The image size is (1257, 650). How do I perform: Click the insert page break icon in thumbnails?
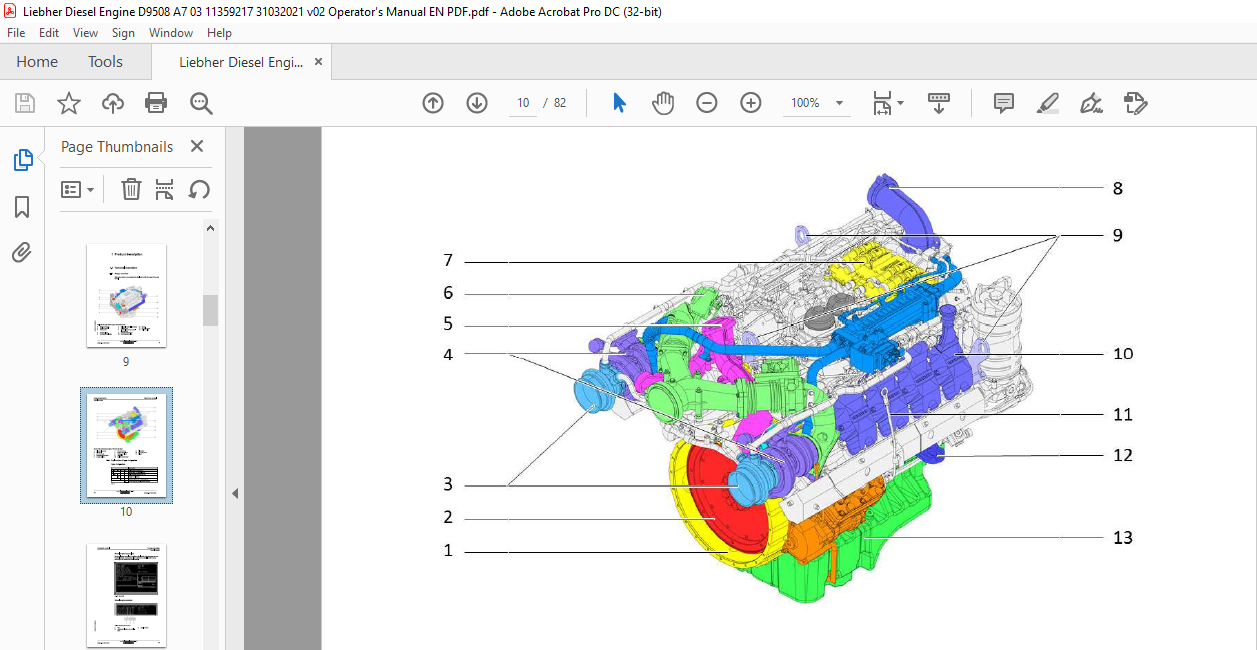tap(165, 189)
